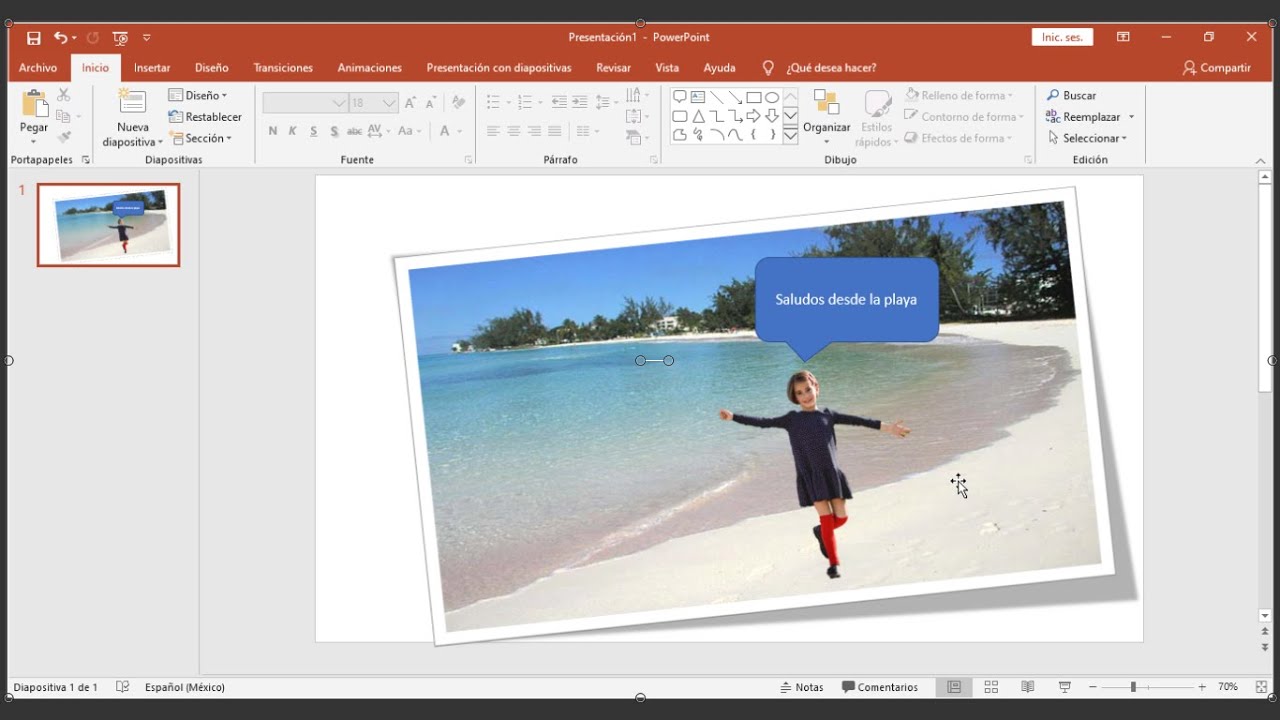Click the Undo arrow icon
This screenshot has width=1280, height=720.
point(61,38)
